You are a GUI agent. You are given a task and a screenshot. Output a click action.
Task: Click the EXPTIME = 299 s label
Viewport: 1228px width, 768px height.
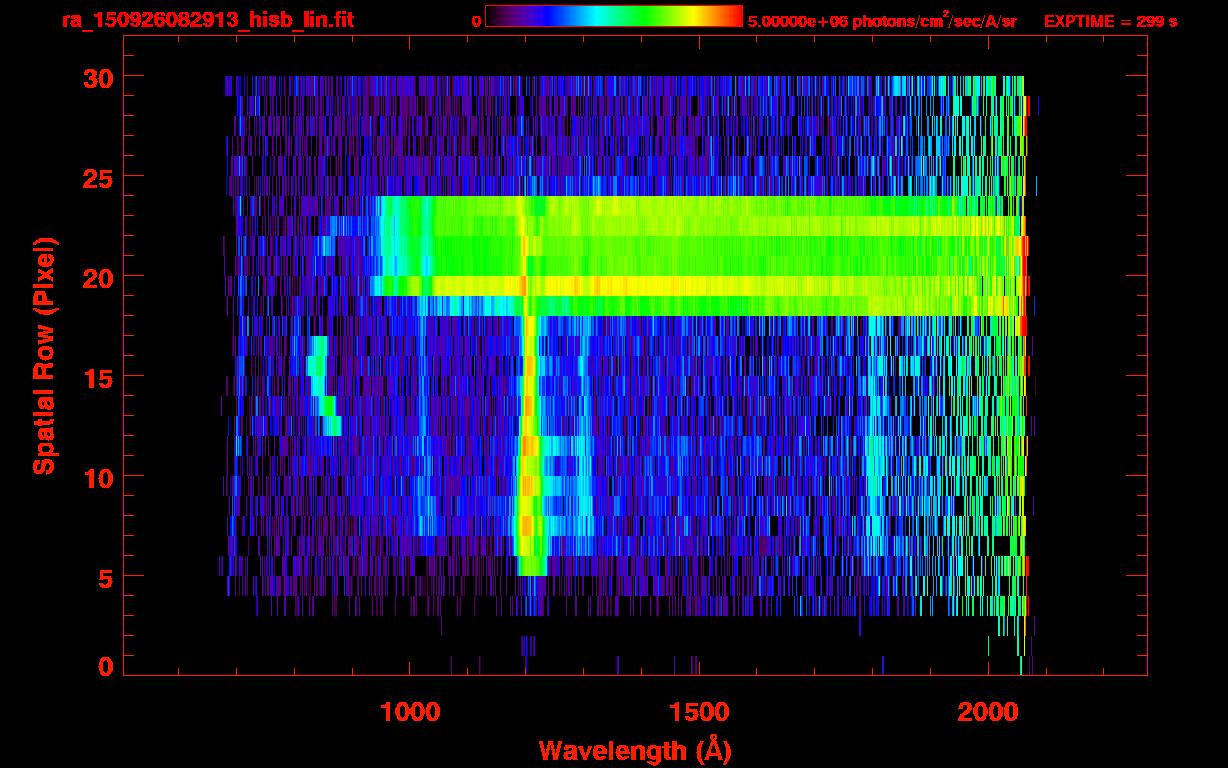click(x=1110, y=21)
